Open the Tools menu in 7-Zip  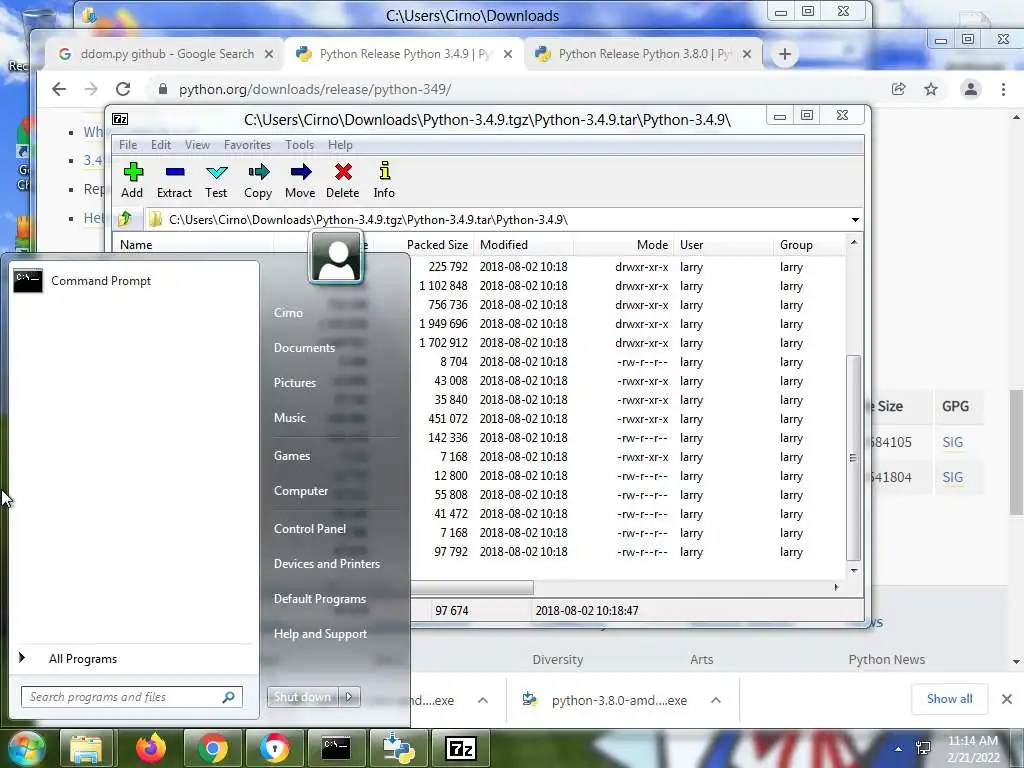coord(299,145)
